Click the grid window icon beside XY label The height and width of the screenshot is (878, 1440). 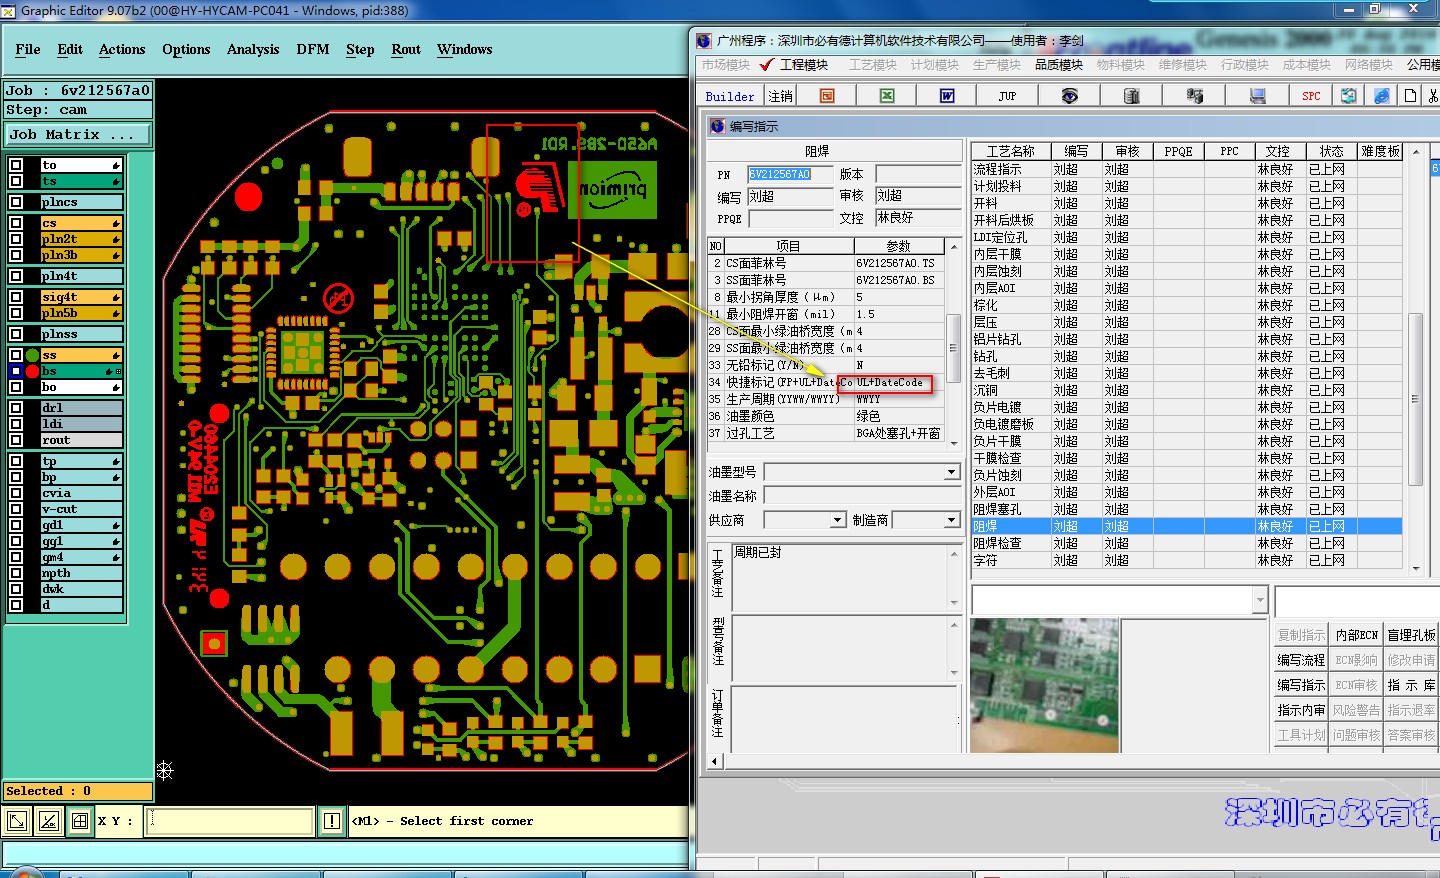pos(80,821)
